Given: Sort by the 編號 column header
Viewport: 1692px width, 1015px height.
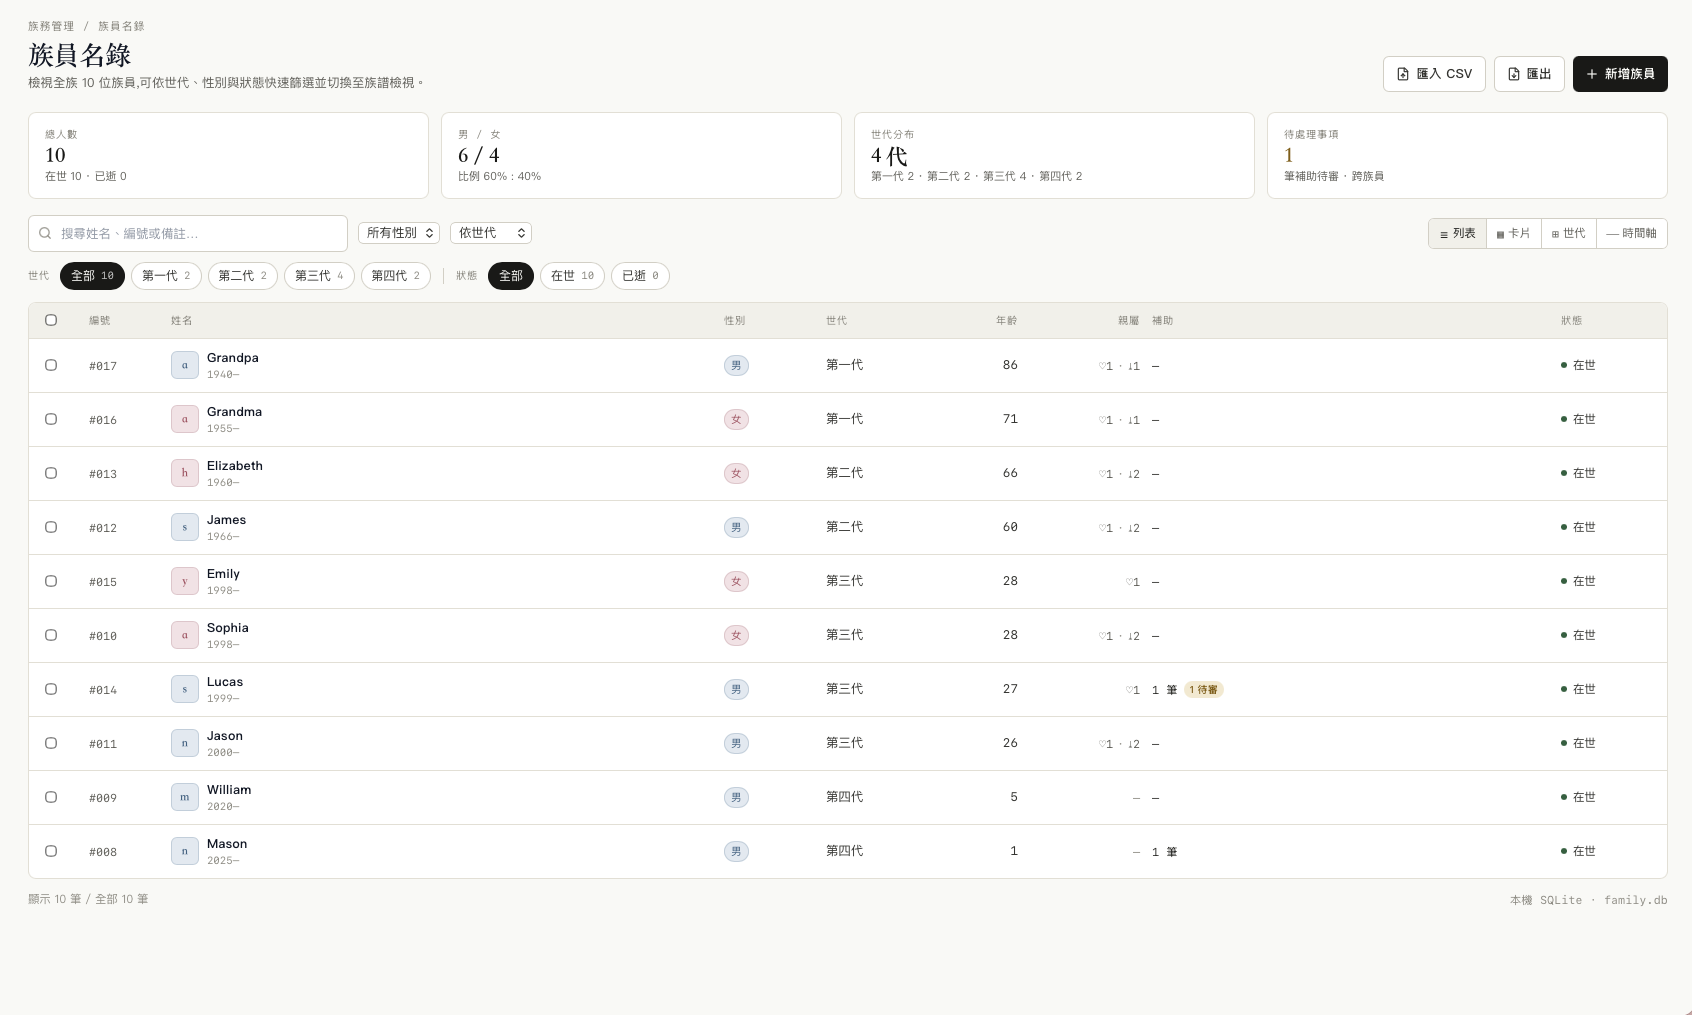Looking at the screenshot, I should point(100,321).
